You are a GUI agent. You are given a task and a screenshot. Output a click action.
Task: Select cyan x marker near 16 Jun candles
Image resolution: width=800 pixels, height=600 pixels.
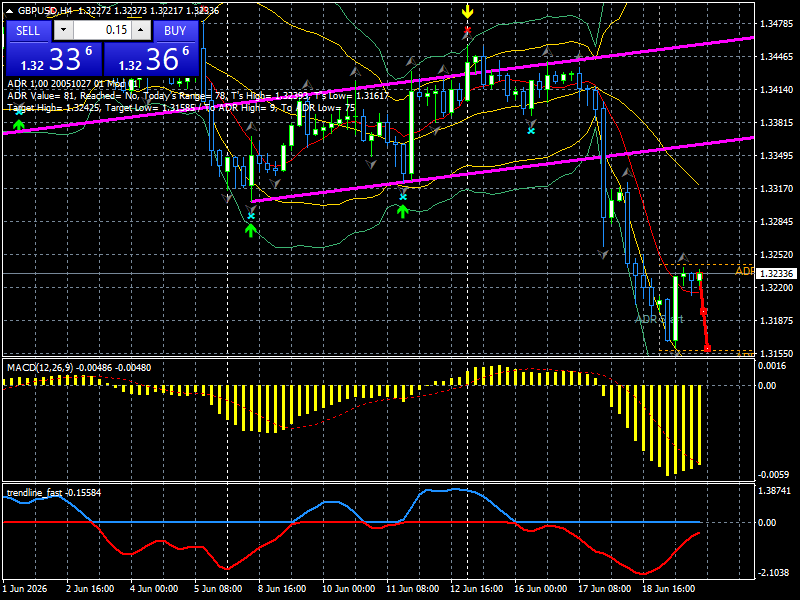click(531, 131)
